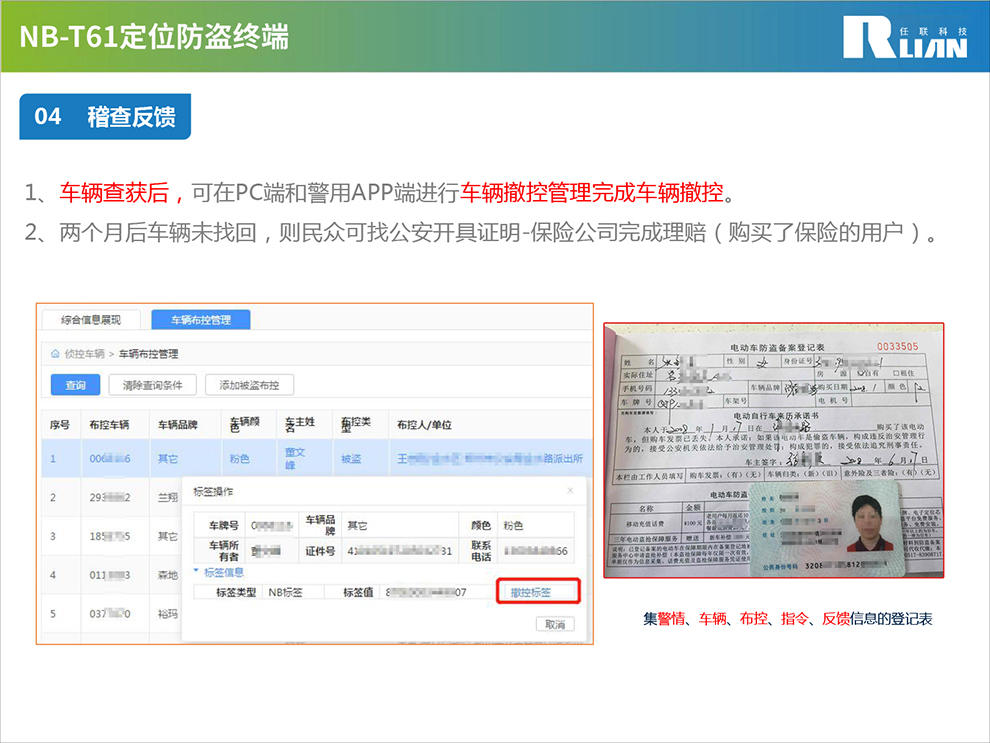
Task: Collapse the 标签信息 section triangle
Action: click(x=196, y=572)
